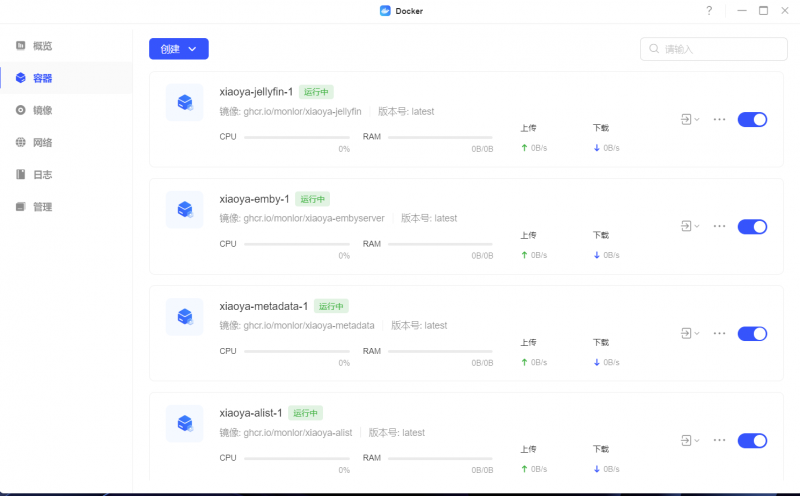Click the 容器 cube sidebar icon

(x=20, y=78)
